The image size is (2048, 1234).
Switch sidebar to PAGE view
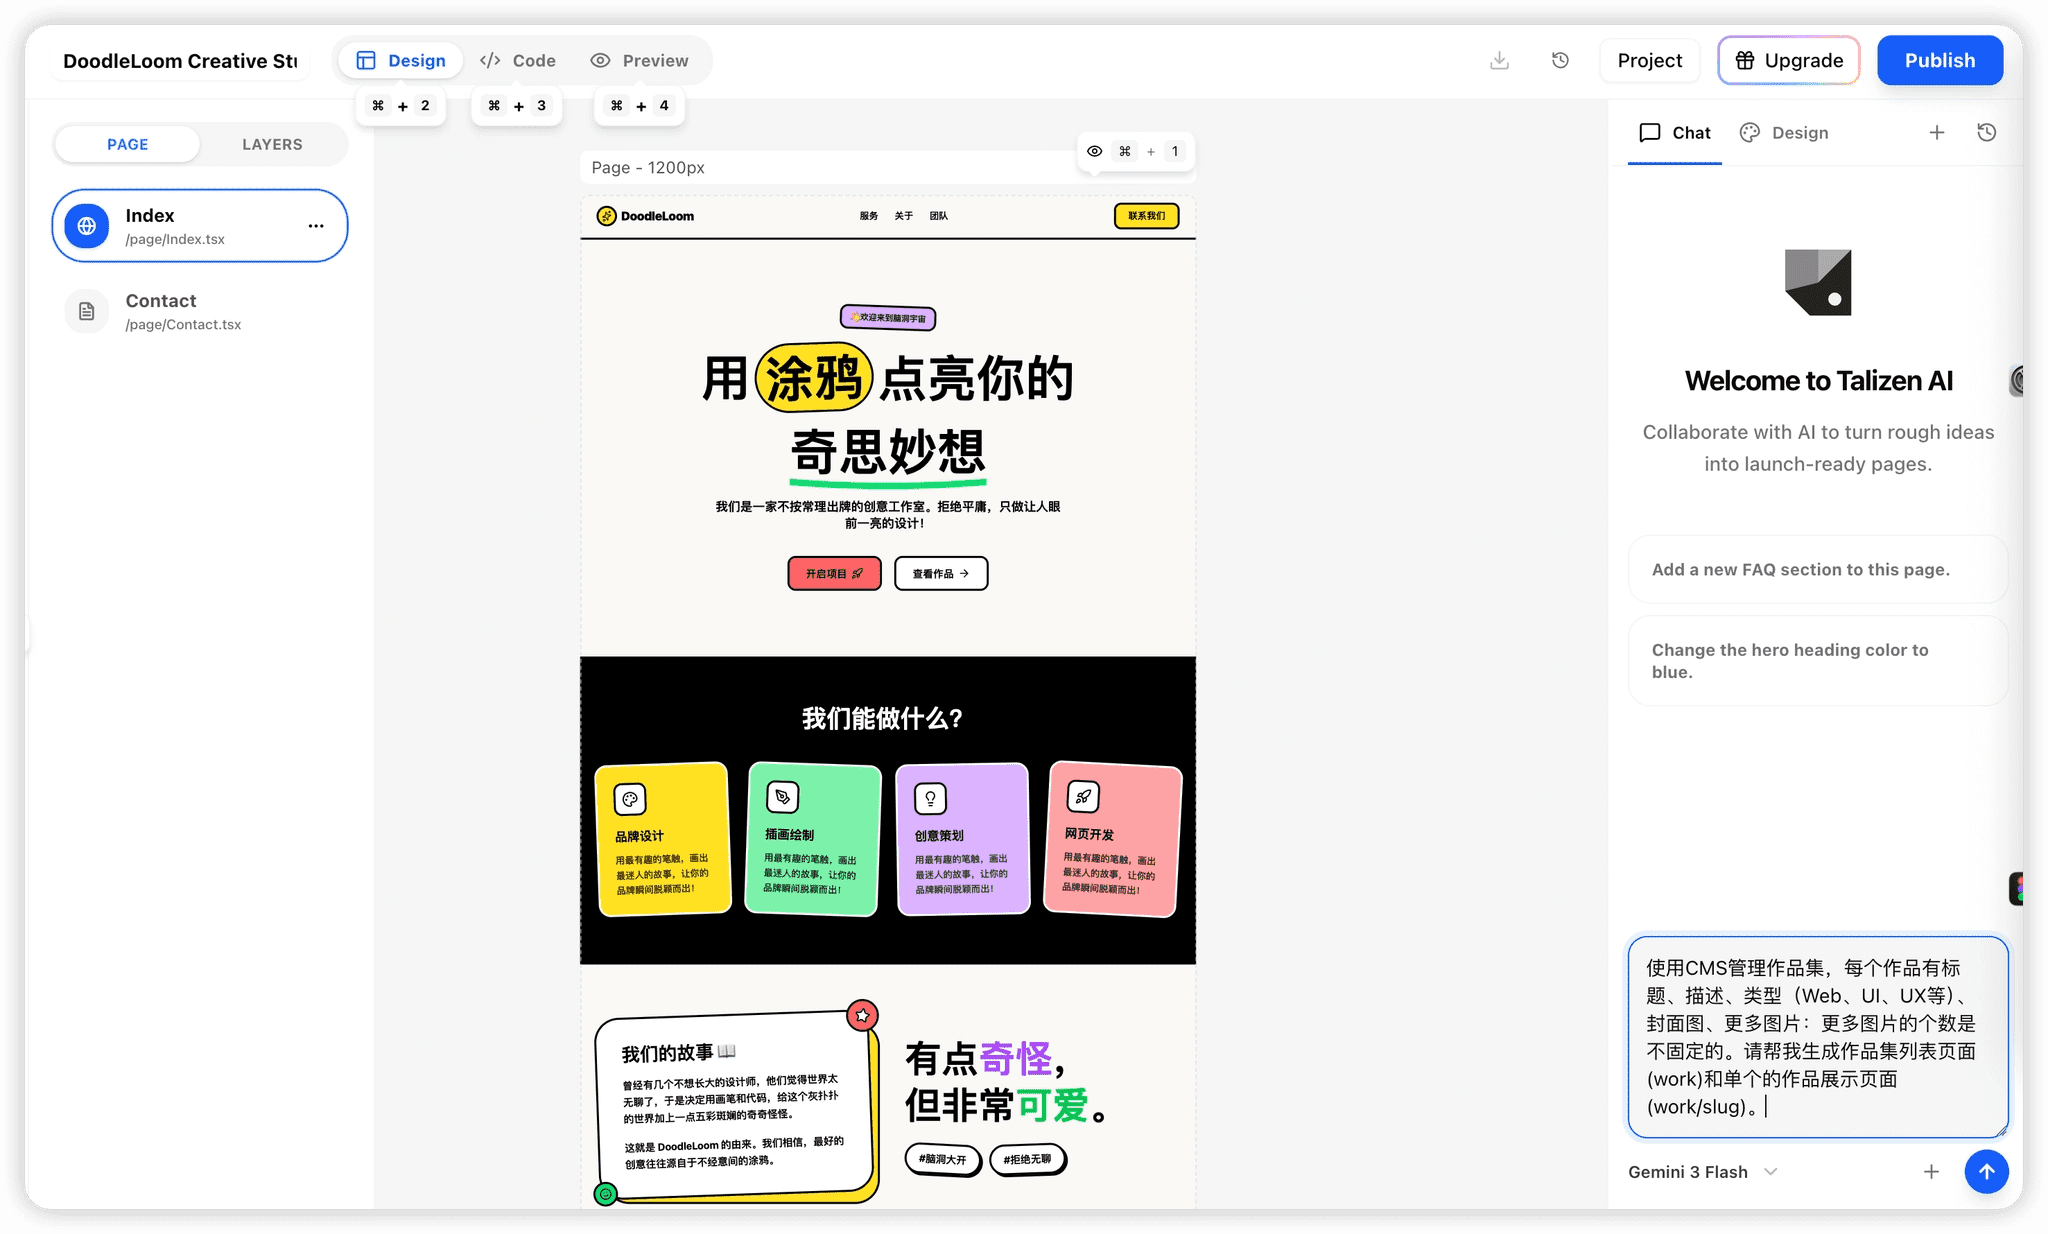point(127,144)
